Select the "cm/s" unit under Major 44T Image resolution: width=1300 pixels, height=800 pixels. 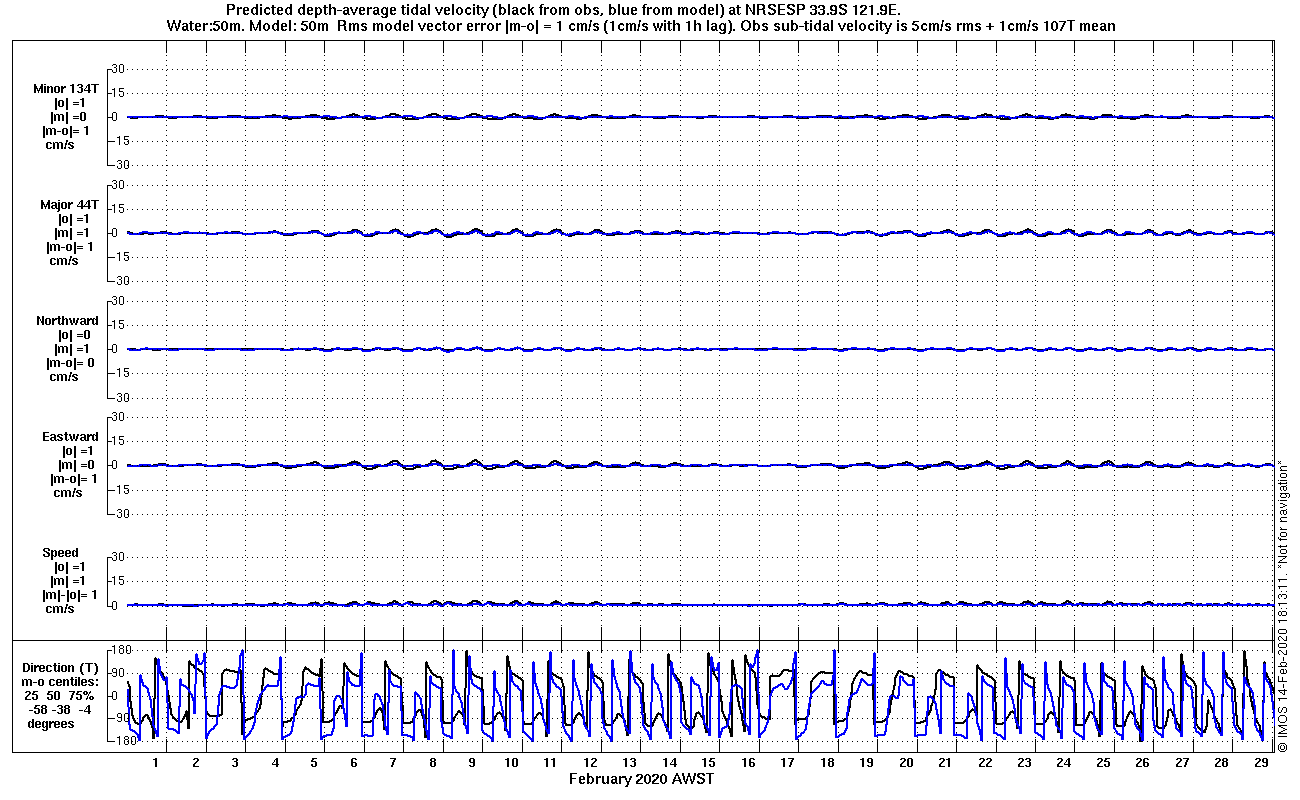pyautogui.click(x=63, y=261)
